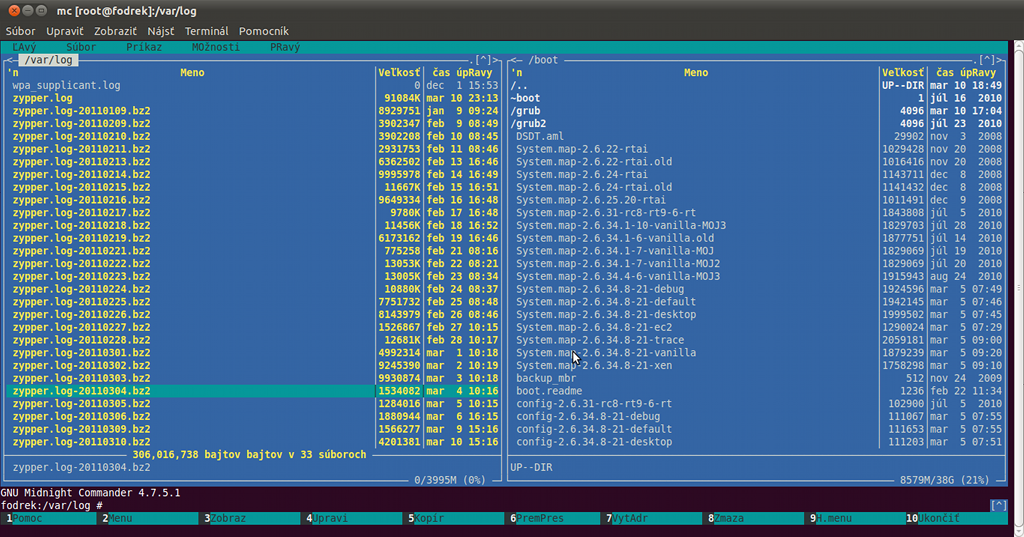The image size is (1024, 537).
Task: Click the left panel forward arrow
Action: [x=496, y=60]
